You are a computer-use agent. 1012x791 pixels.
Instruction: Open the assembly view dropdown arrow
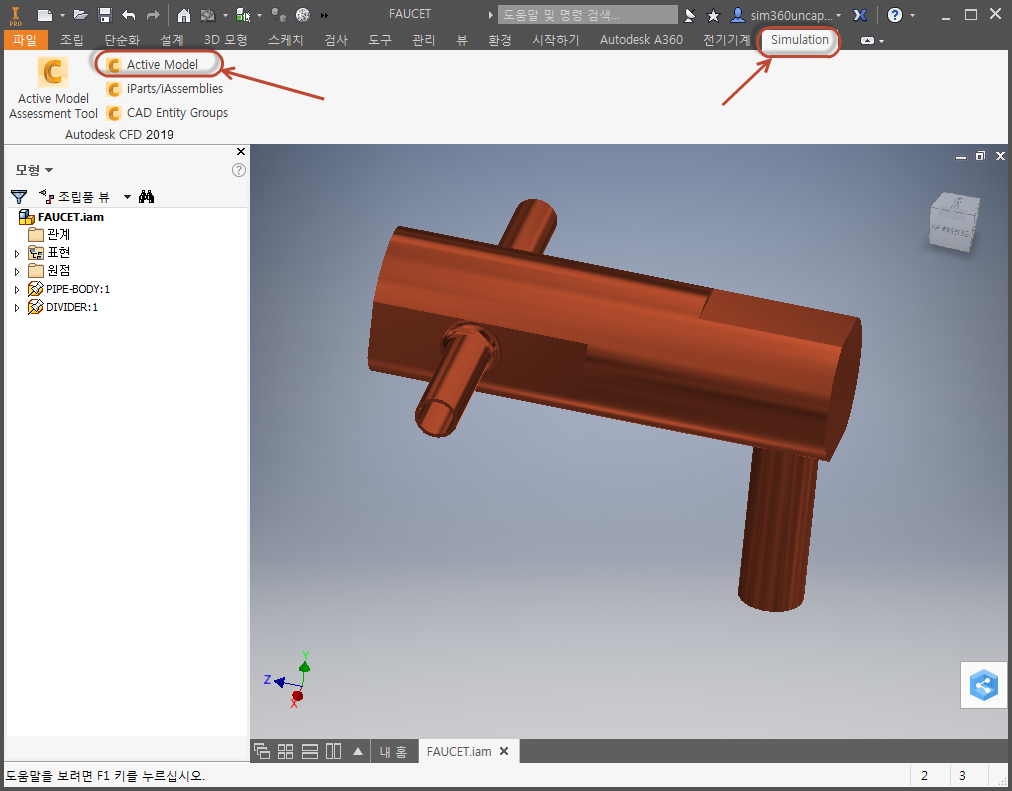click(x=127, y=197)
